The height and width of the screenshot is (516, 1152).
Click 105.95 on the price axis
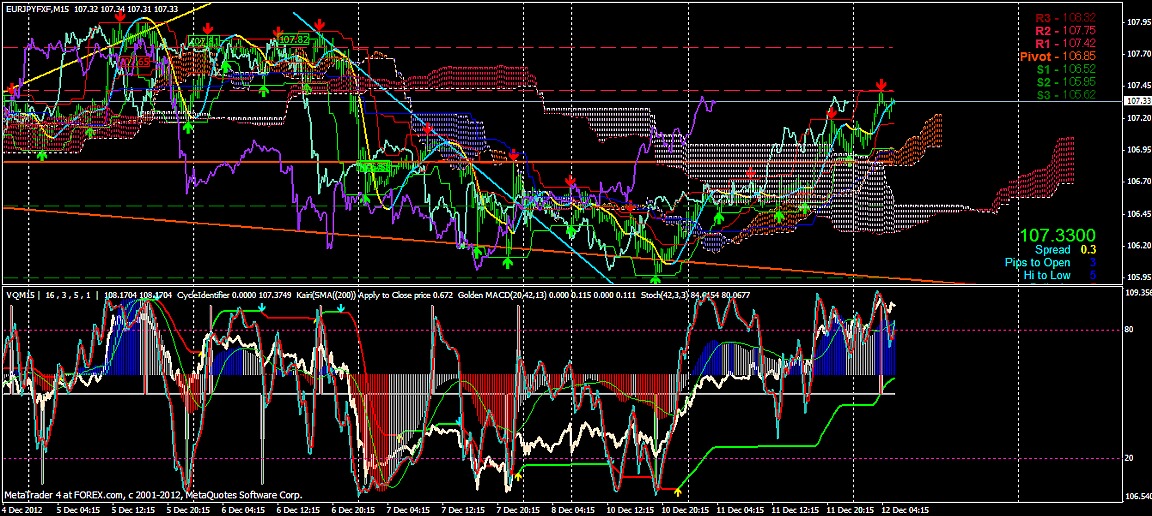1137,276
